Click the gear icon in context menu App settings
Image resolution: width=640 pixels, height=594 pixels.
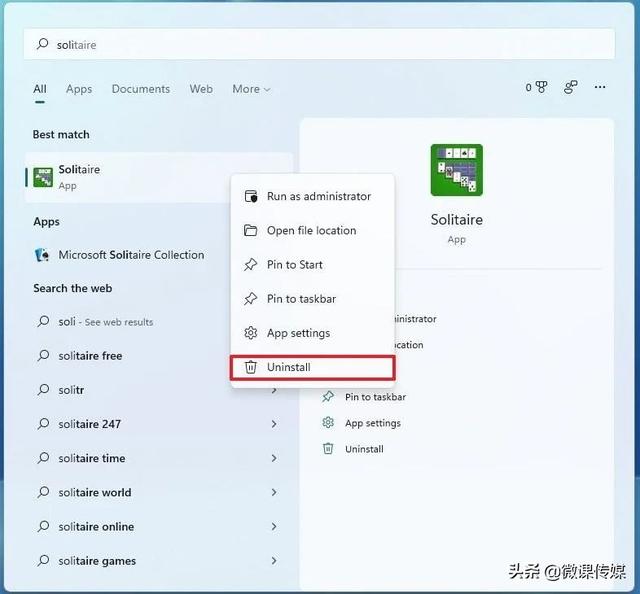click(250, 333)
